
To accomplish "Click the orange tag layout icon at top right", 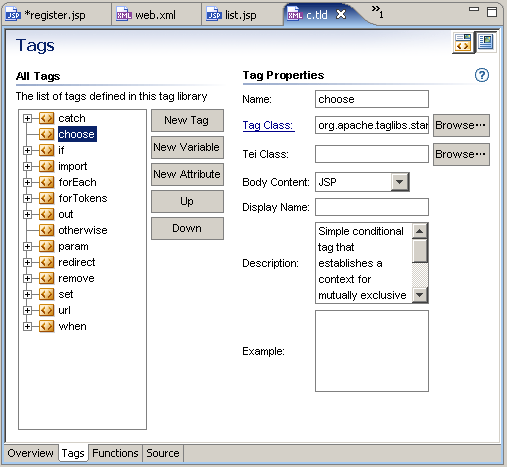I will [x=463, y=43].
